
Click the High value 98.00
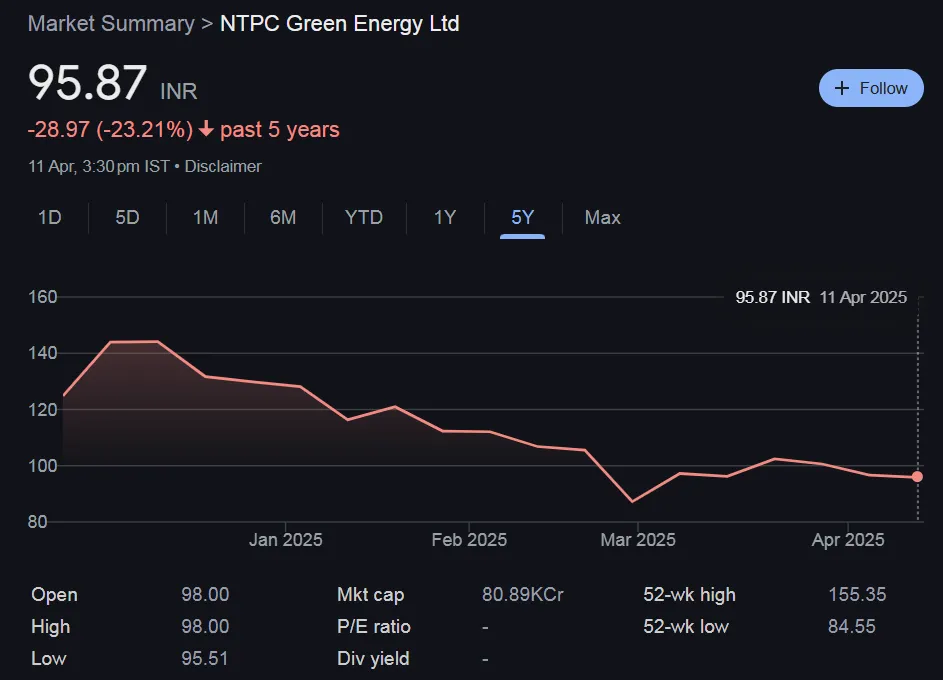coord(205,626)
